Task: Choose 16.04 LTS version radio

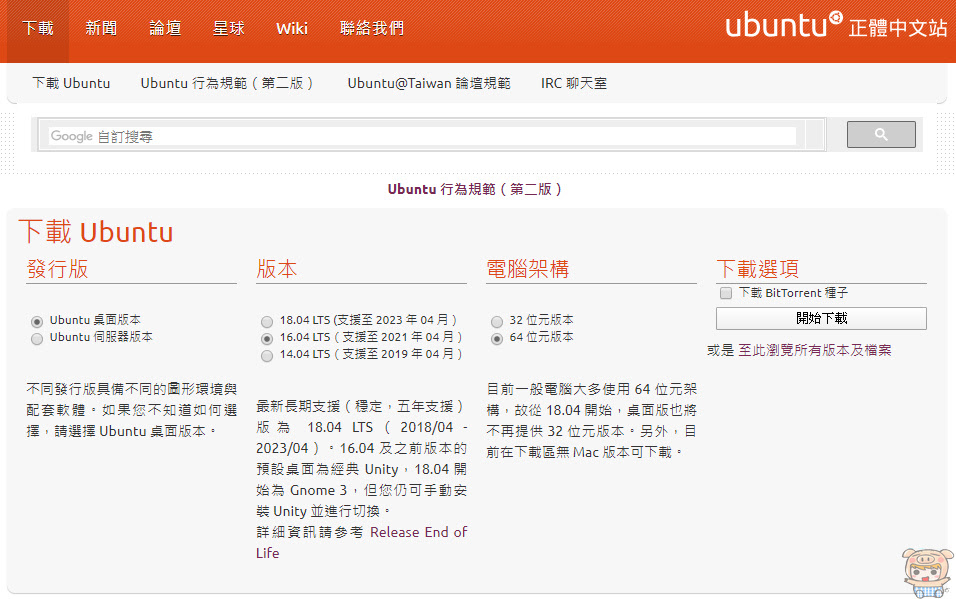Action: [x=267, y=338]
